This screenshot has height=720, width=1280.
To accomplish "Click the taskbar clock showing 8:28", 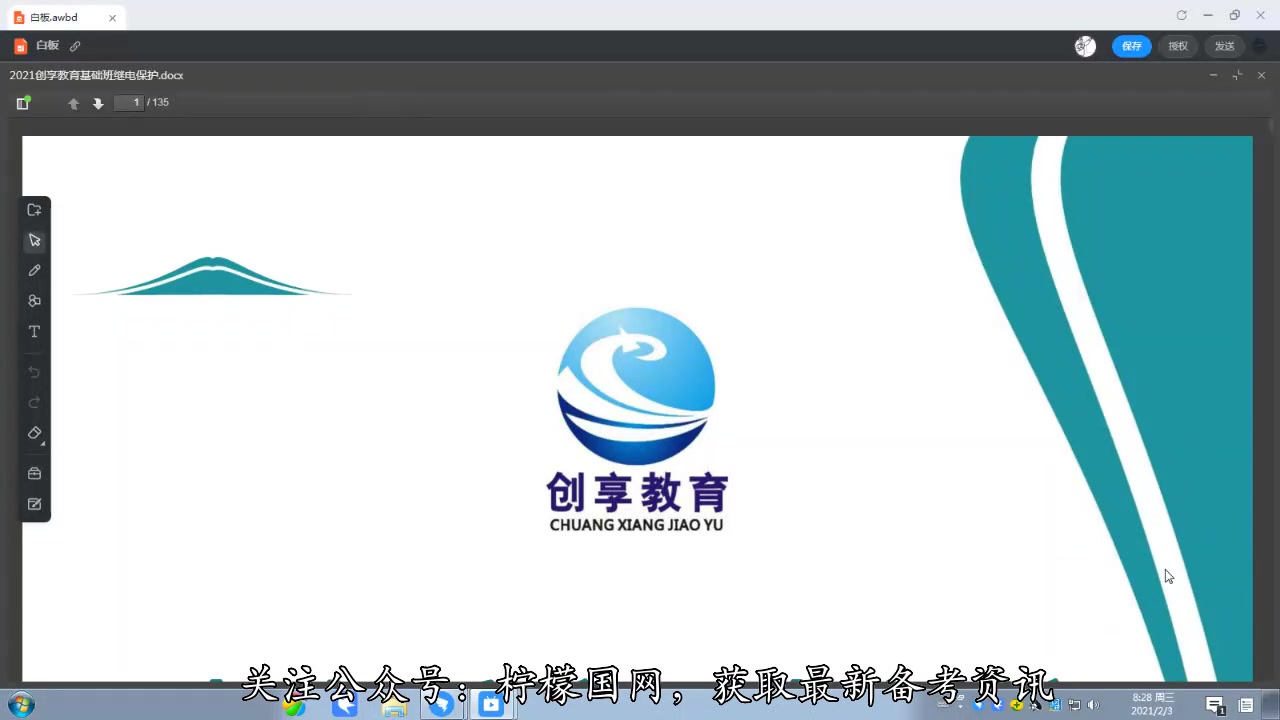I will click(1152, 704).
